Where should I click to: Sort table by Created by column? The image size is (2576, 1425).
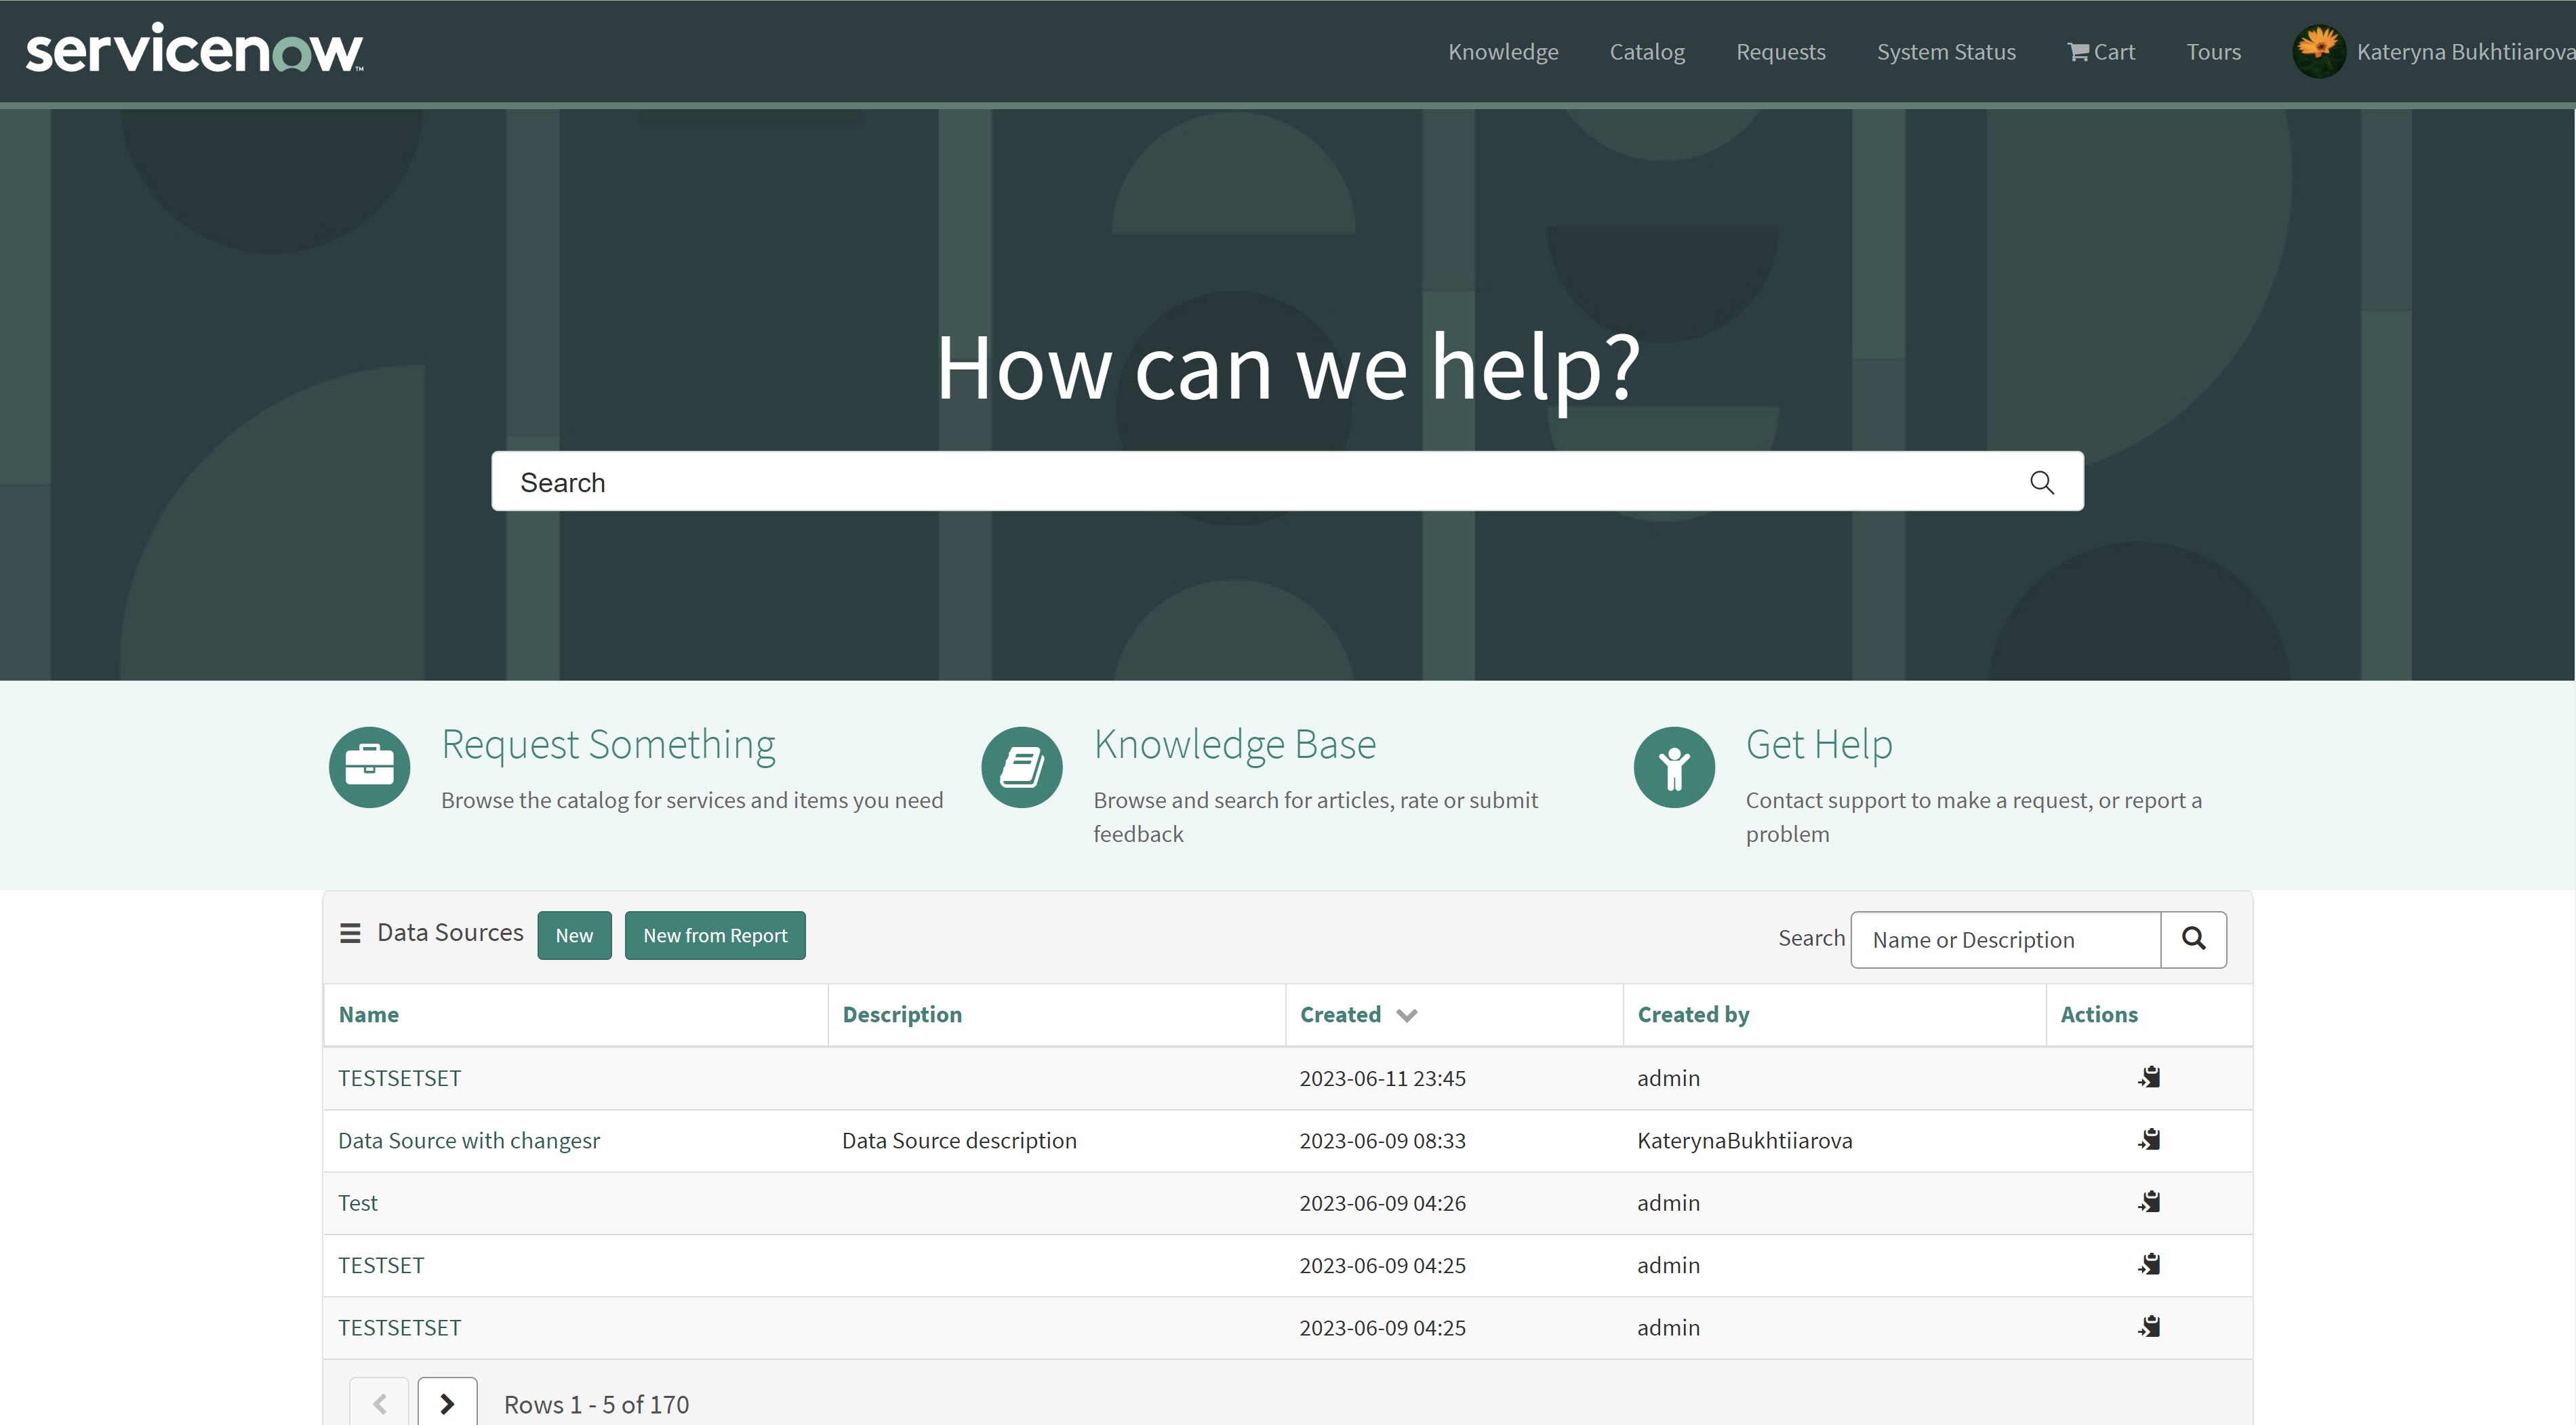[x=1692, y=1015]
